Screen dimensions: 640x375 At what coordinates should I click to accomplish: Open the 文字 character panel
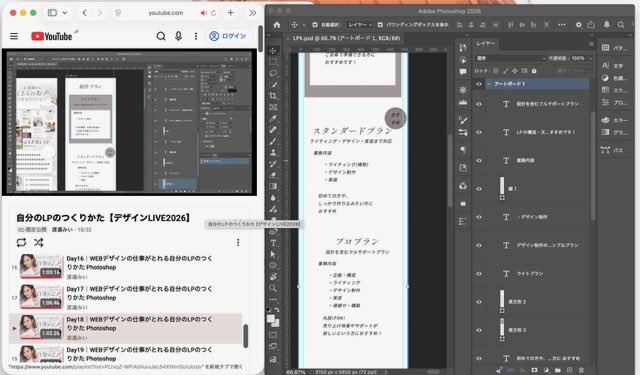(613, 66)
